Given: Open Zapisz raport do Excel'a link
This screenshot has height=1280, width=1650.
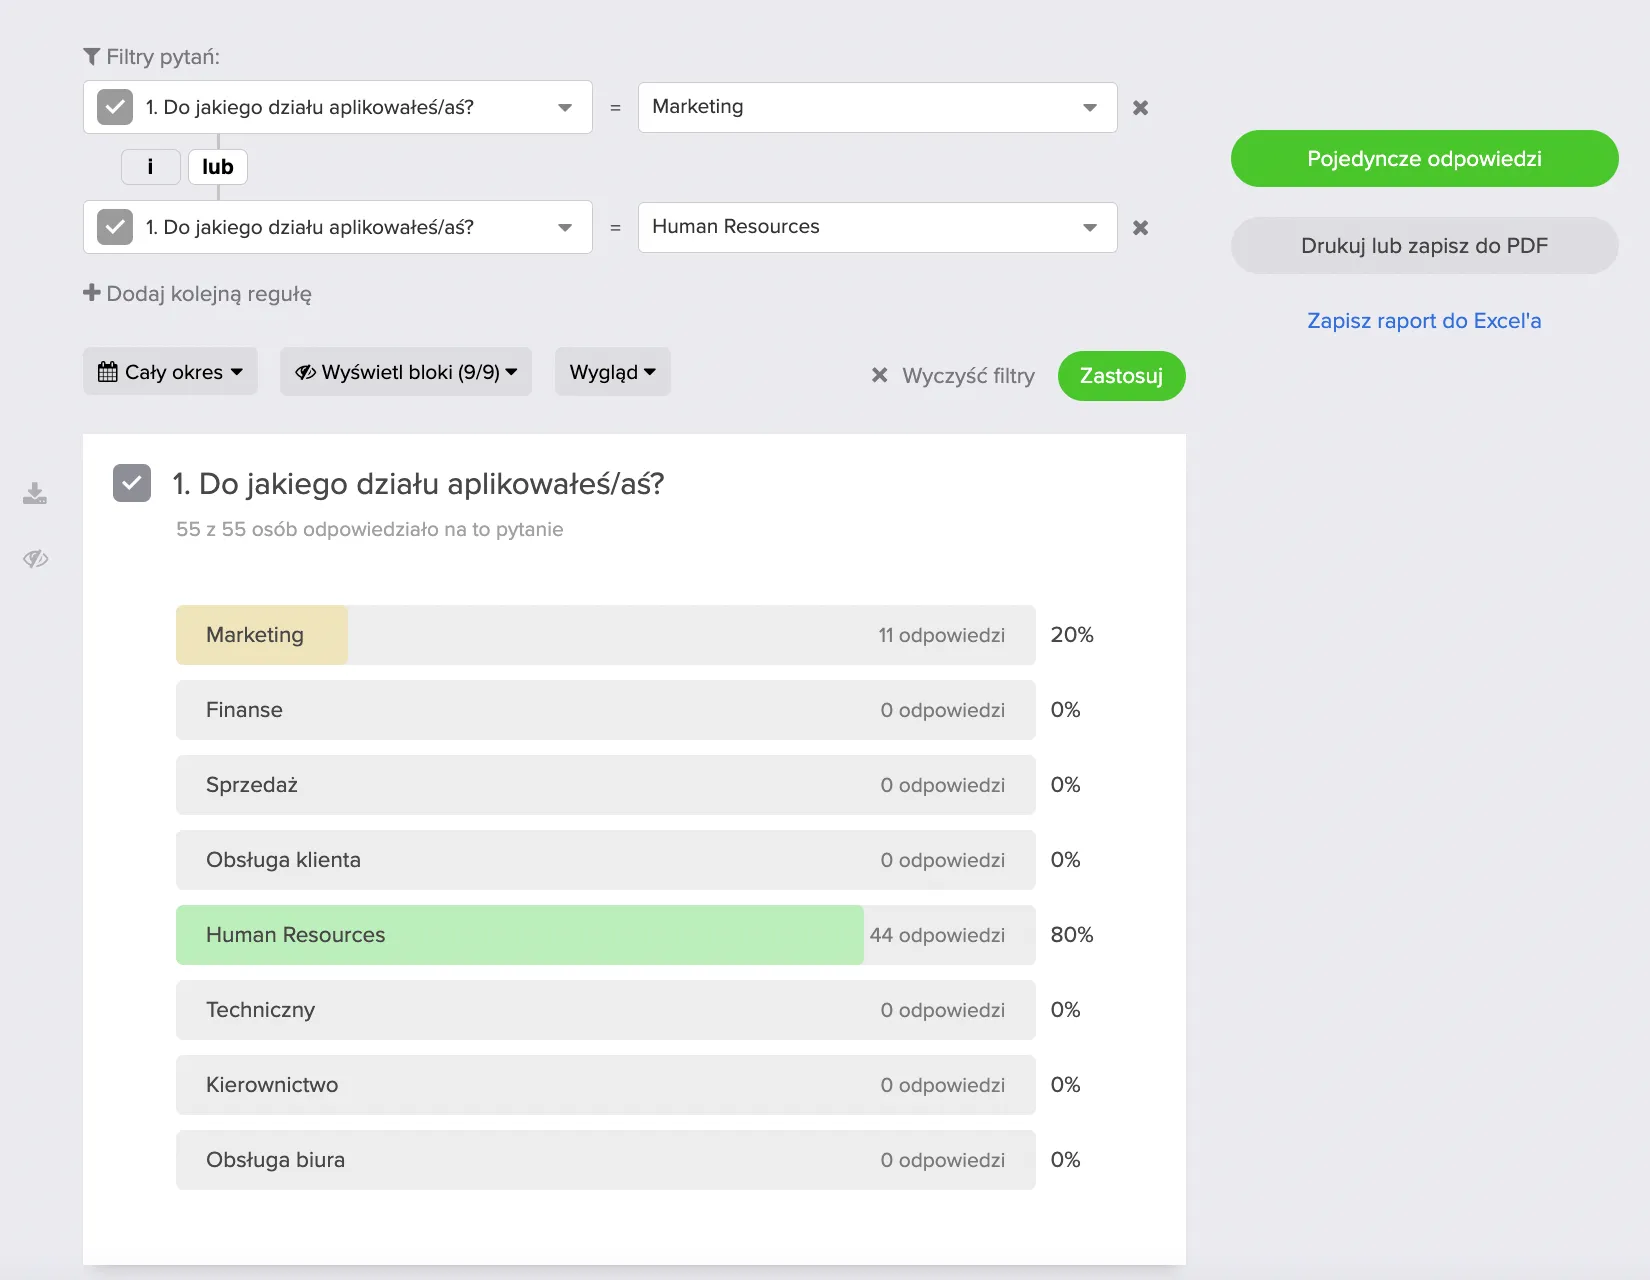Looking at the screenshot, I should pos(1424,321).
